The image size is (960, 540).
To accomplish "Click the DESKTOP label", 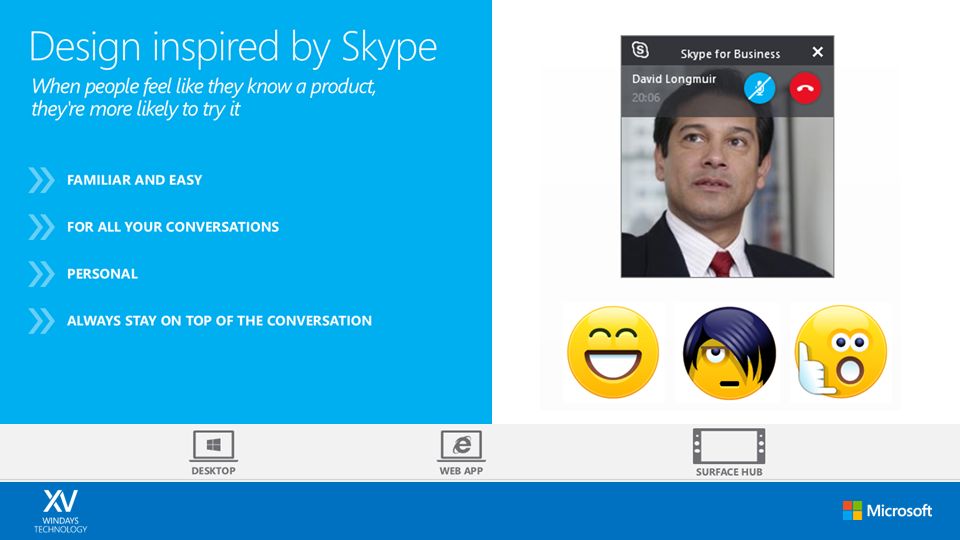I will [213, 471].
